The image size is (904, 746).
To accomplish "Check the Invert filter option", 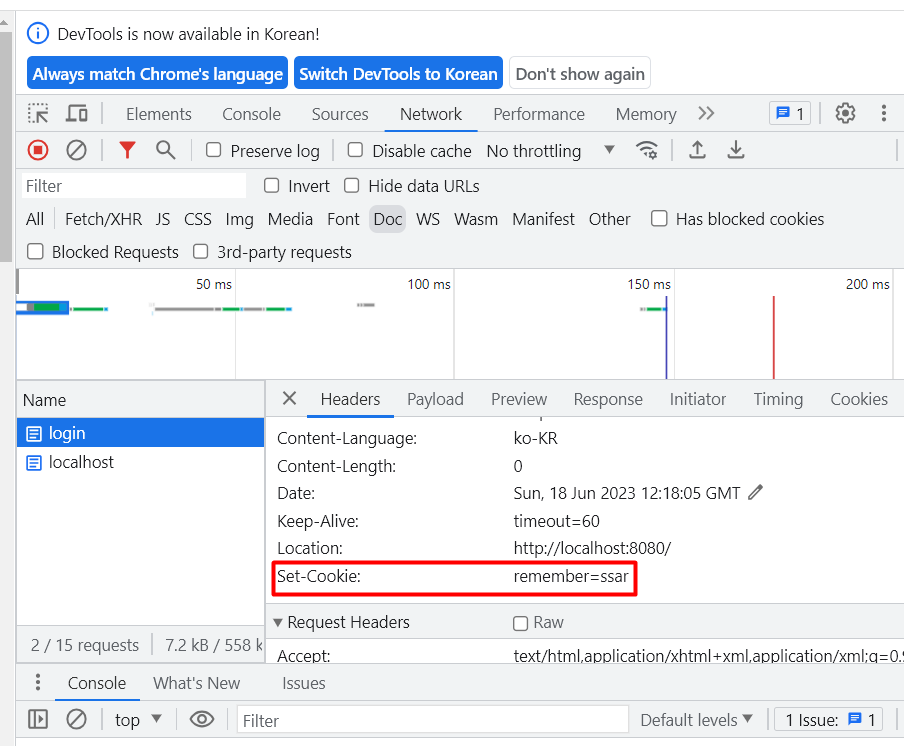I will (x=272, y=186).
